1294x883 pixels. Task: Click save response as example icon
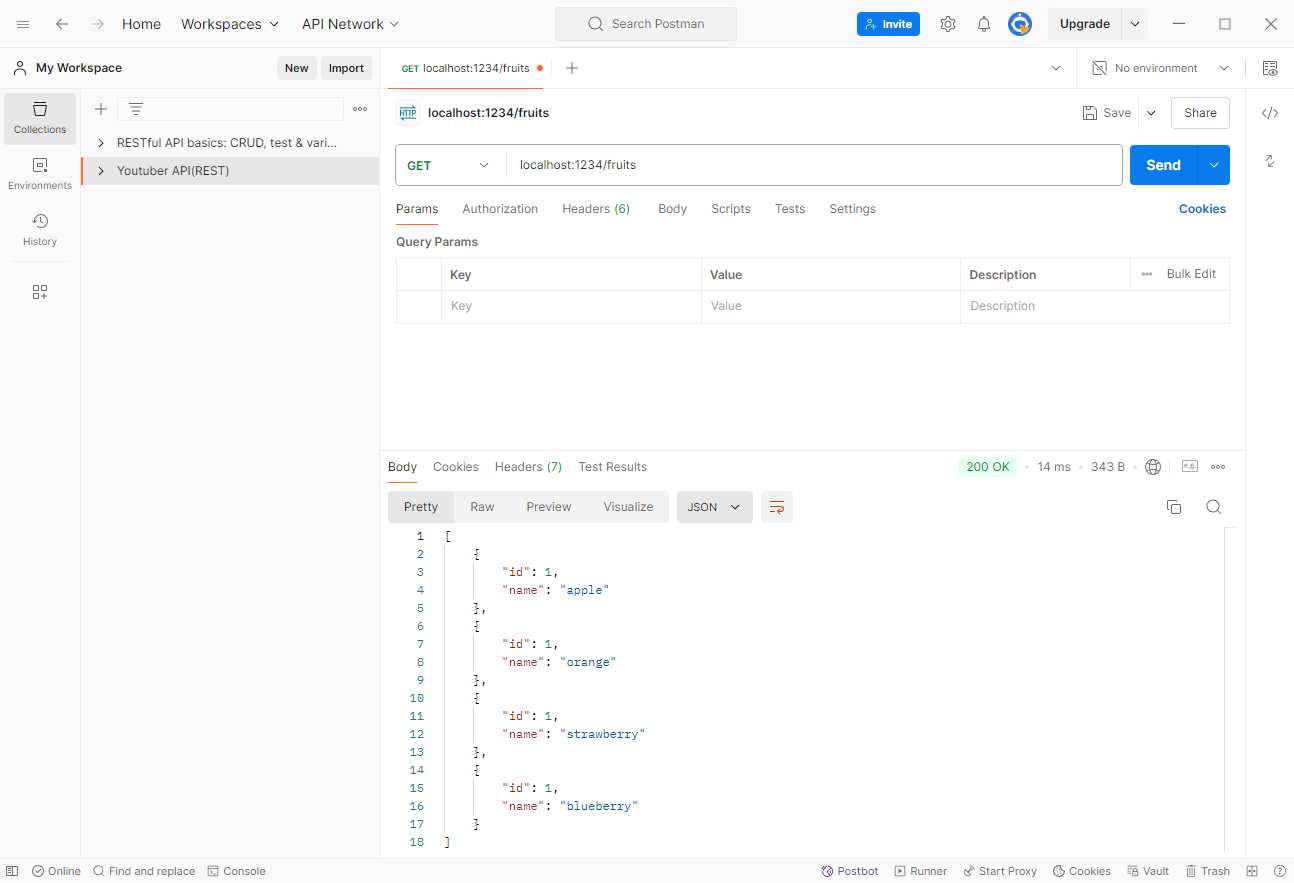1190,467
